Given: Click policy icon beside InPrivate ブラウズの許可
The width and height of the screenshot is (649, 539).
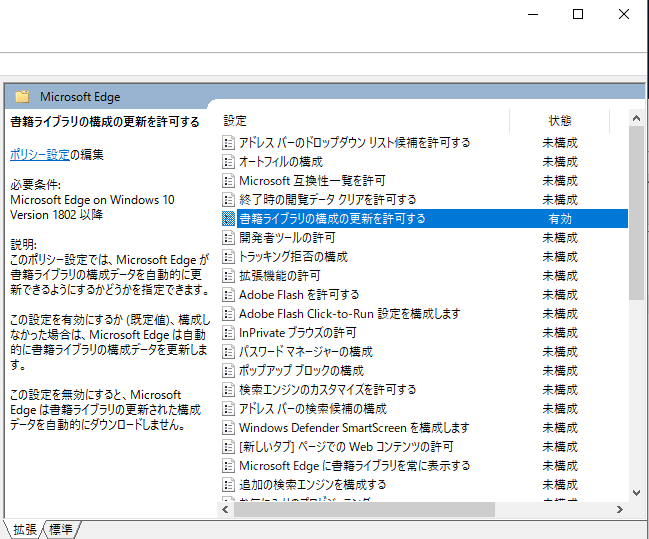Looking at the screenshot, I should (228, 333).
